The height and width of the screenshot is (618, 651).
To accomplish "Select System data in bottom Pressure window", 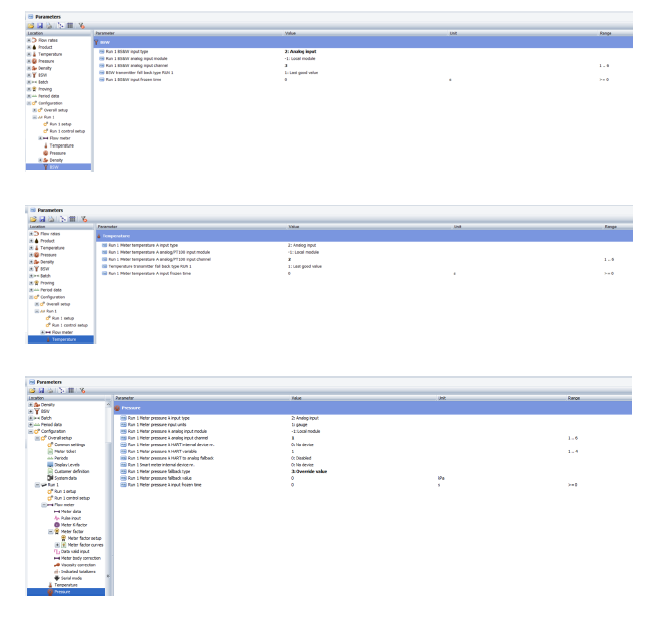I will 66,478.
